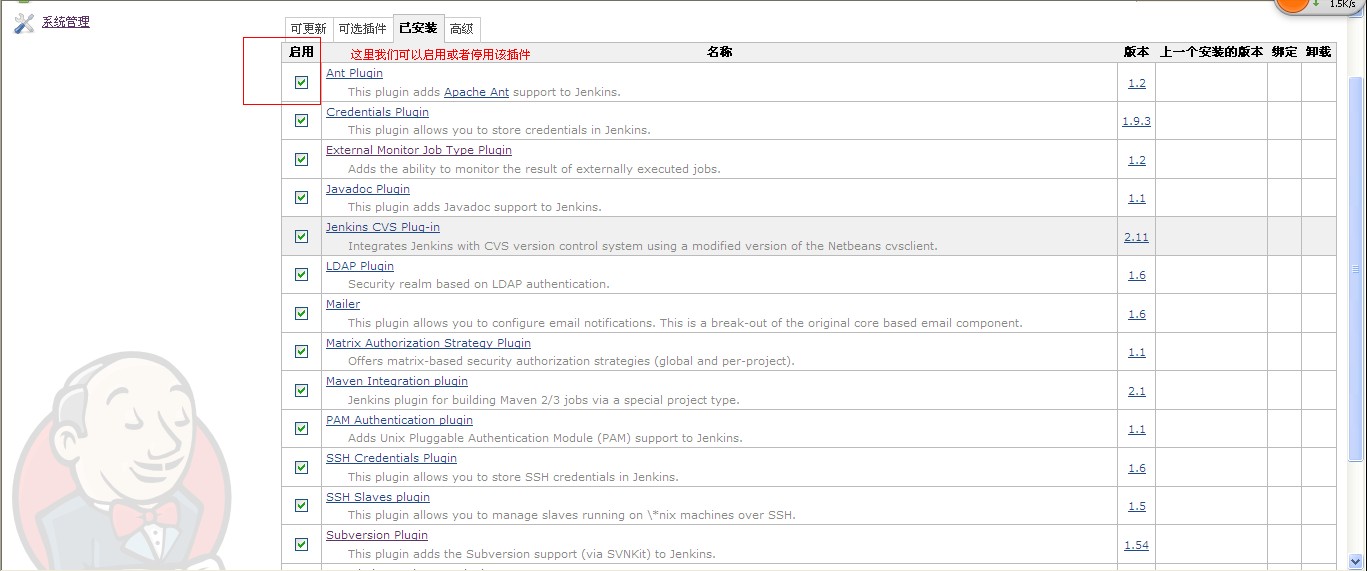Click Credentials Plugin version 1.9.3 link

pyautogui.click(x=1137, y=121)
